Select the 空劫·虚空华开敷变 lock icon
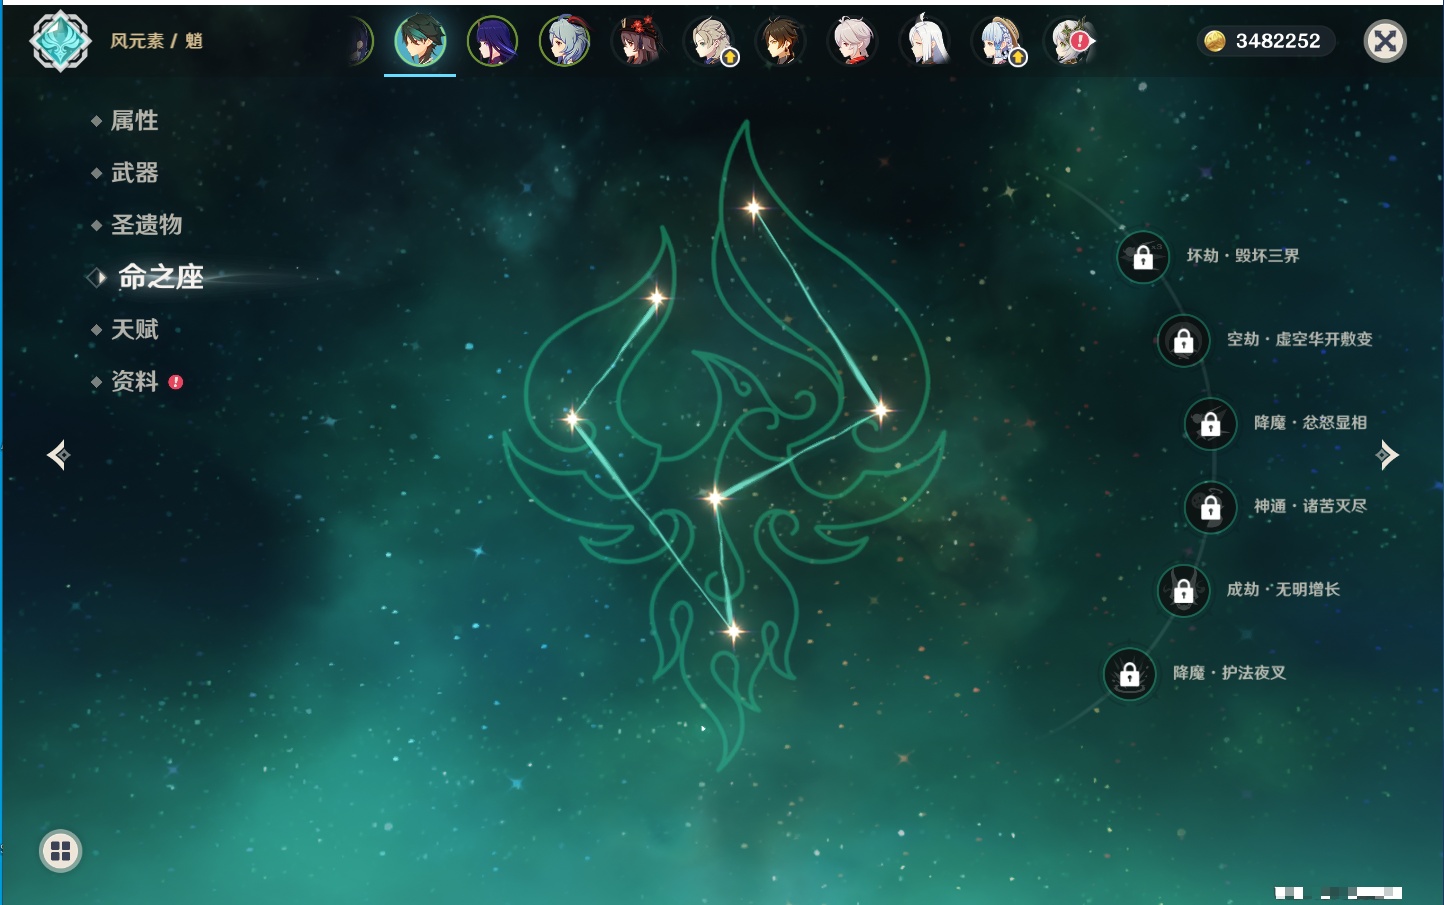The width and height of the screenshot is (1444, 905). [x=1183, y=341]
